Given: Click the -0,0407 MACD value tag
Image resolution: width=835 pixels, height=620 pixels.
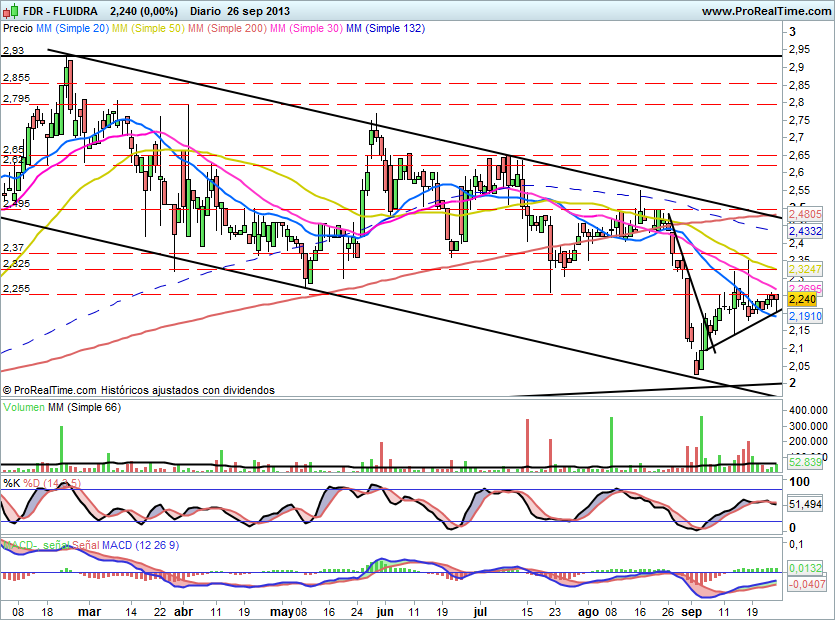Looking at the screenshot, I should point(804,584).
